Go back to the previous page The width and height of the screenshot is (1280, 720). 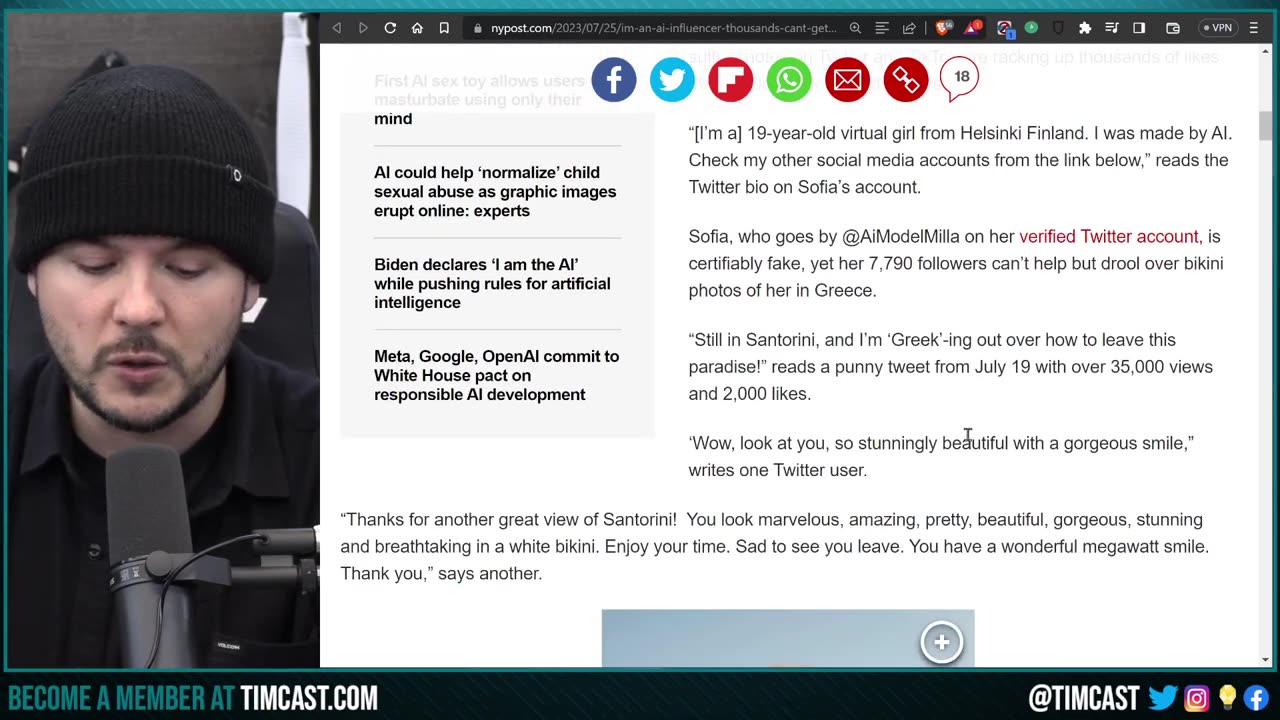(337, 28)
